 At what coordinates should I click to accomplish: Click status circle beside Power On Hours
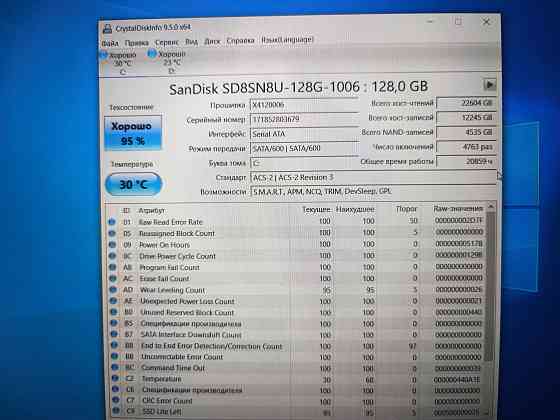point(112,245)
